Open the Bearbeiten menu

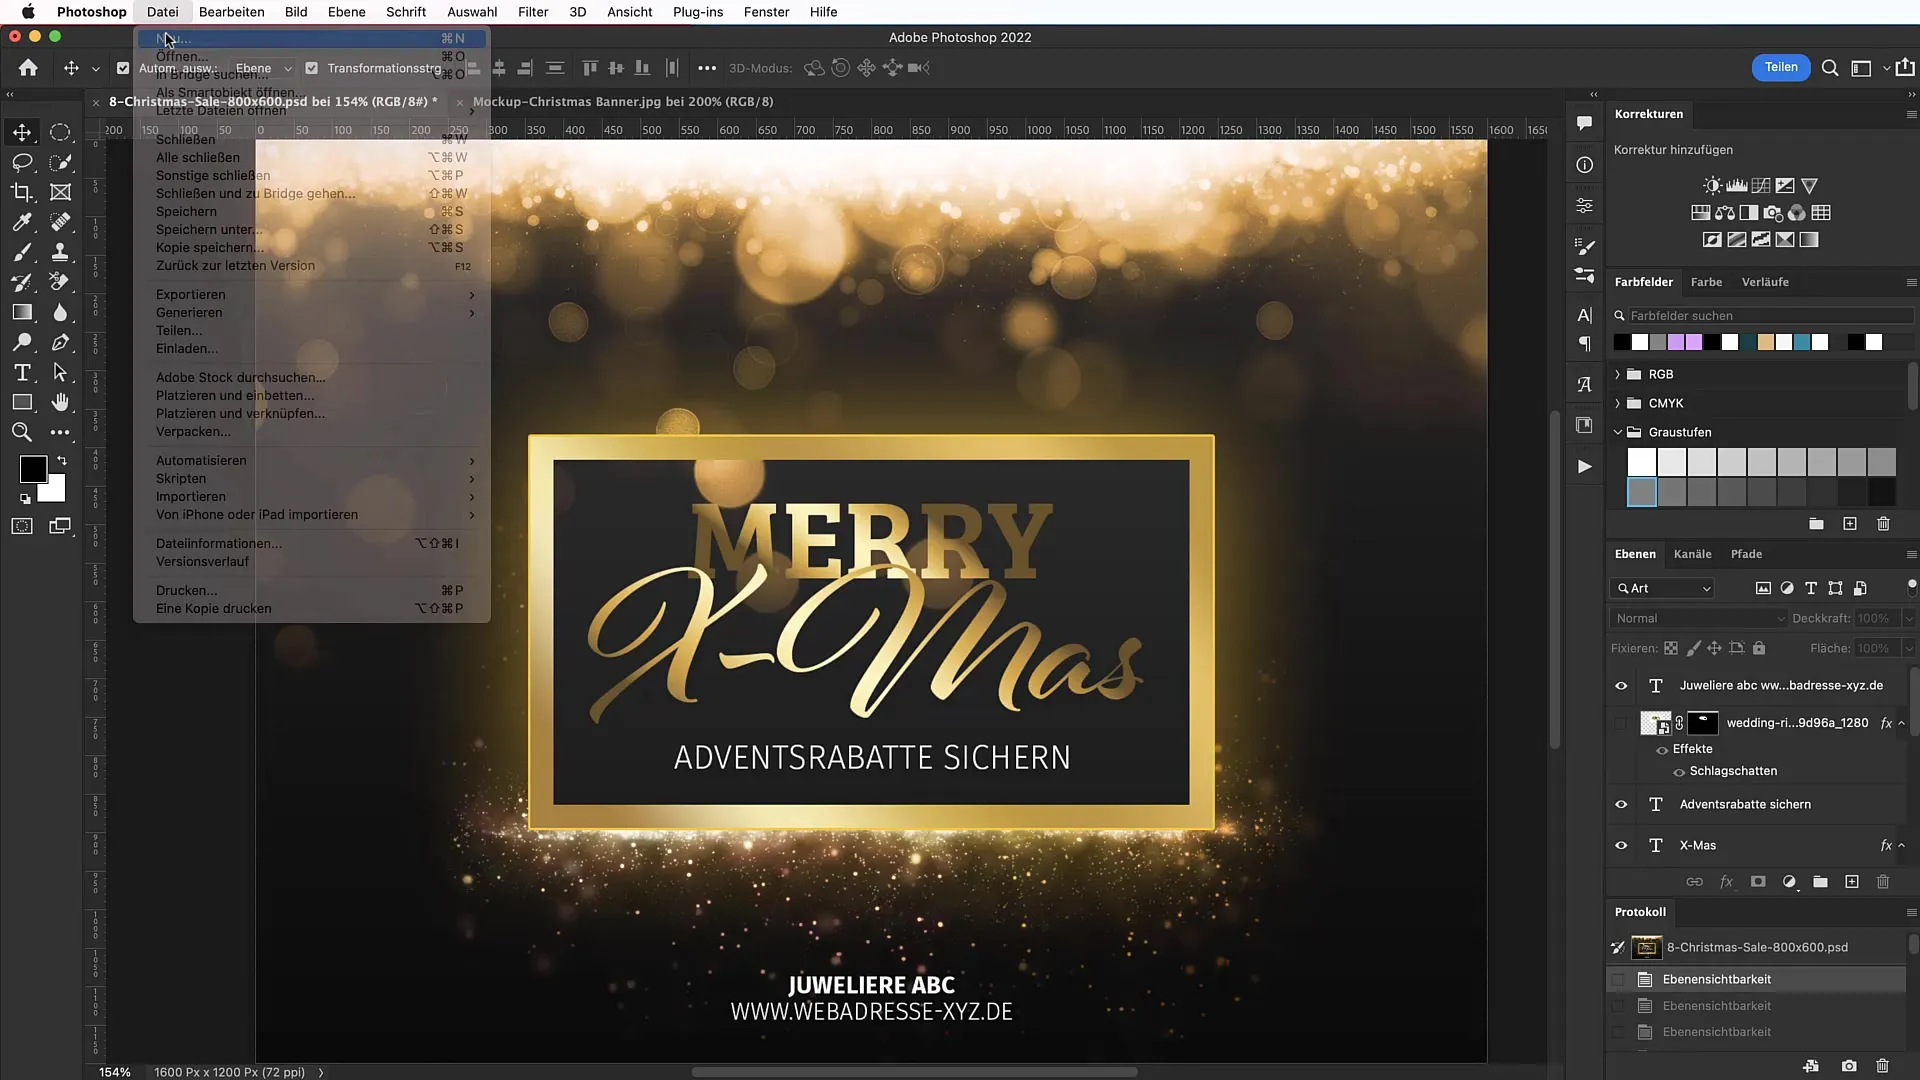(x=231, y=12)
